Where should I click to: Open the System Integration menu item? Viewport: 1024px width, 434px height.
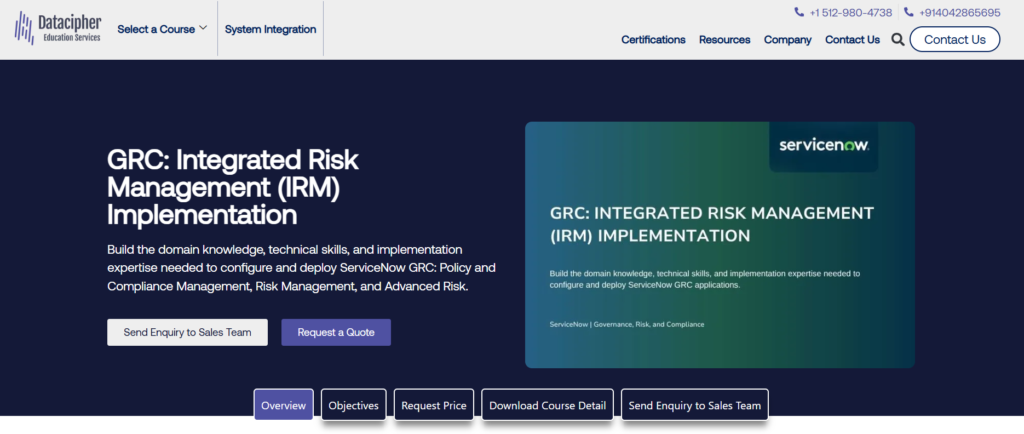(x=270, y=29)
